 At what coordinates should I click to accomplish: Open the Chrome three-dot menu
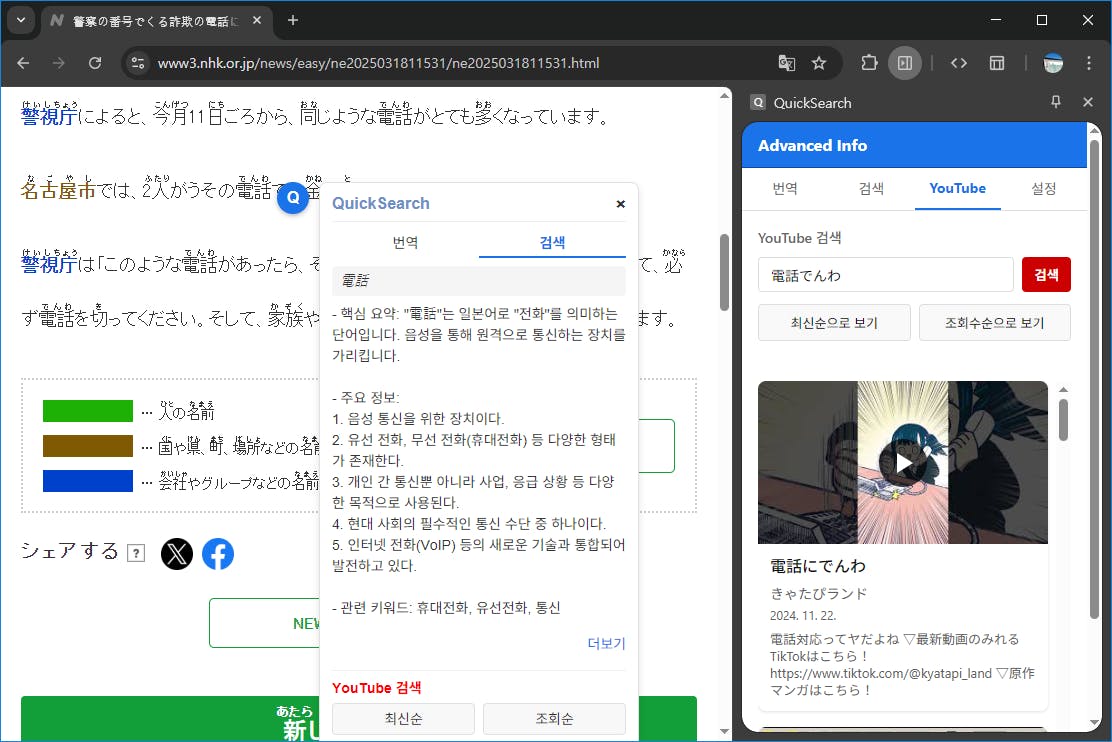click(1089, 63)
